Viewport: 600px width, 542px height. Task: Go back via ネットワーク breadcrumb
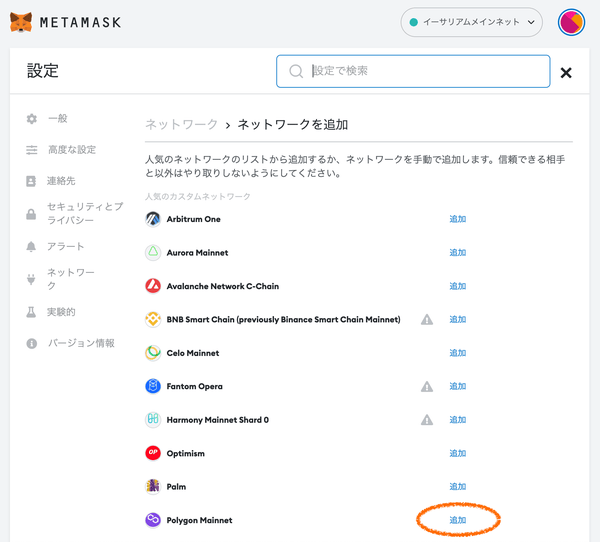181,124
